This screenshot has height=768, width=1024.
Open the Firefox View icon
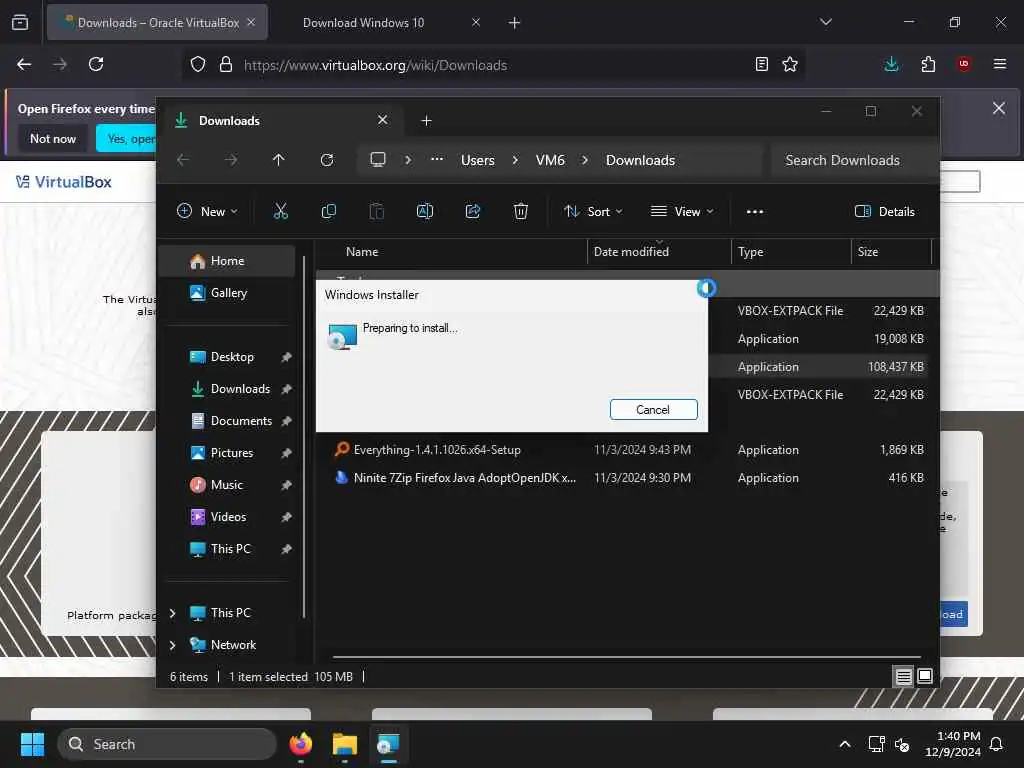(x=20, y=22)
